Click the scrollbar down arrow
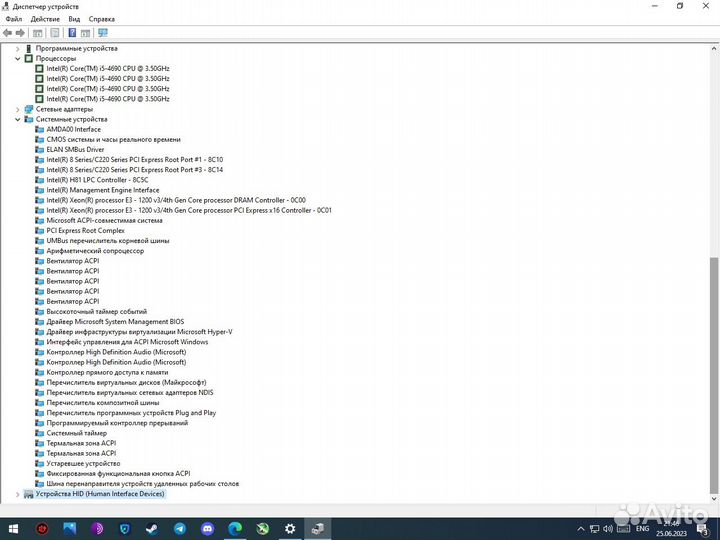Screen dimensions: 720x540 coord(714,499)
